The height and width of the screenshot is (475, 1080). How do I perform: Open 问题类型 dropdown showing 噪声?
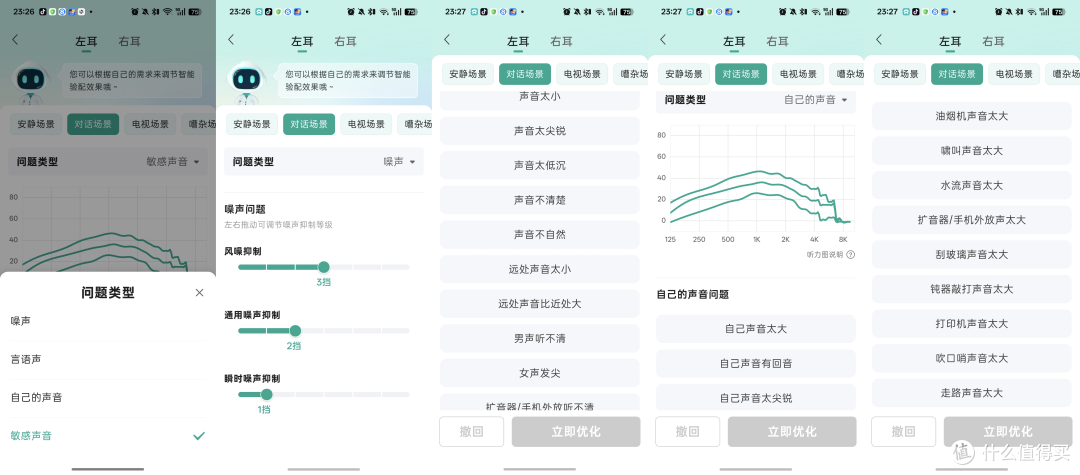[324, 162]
